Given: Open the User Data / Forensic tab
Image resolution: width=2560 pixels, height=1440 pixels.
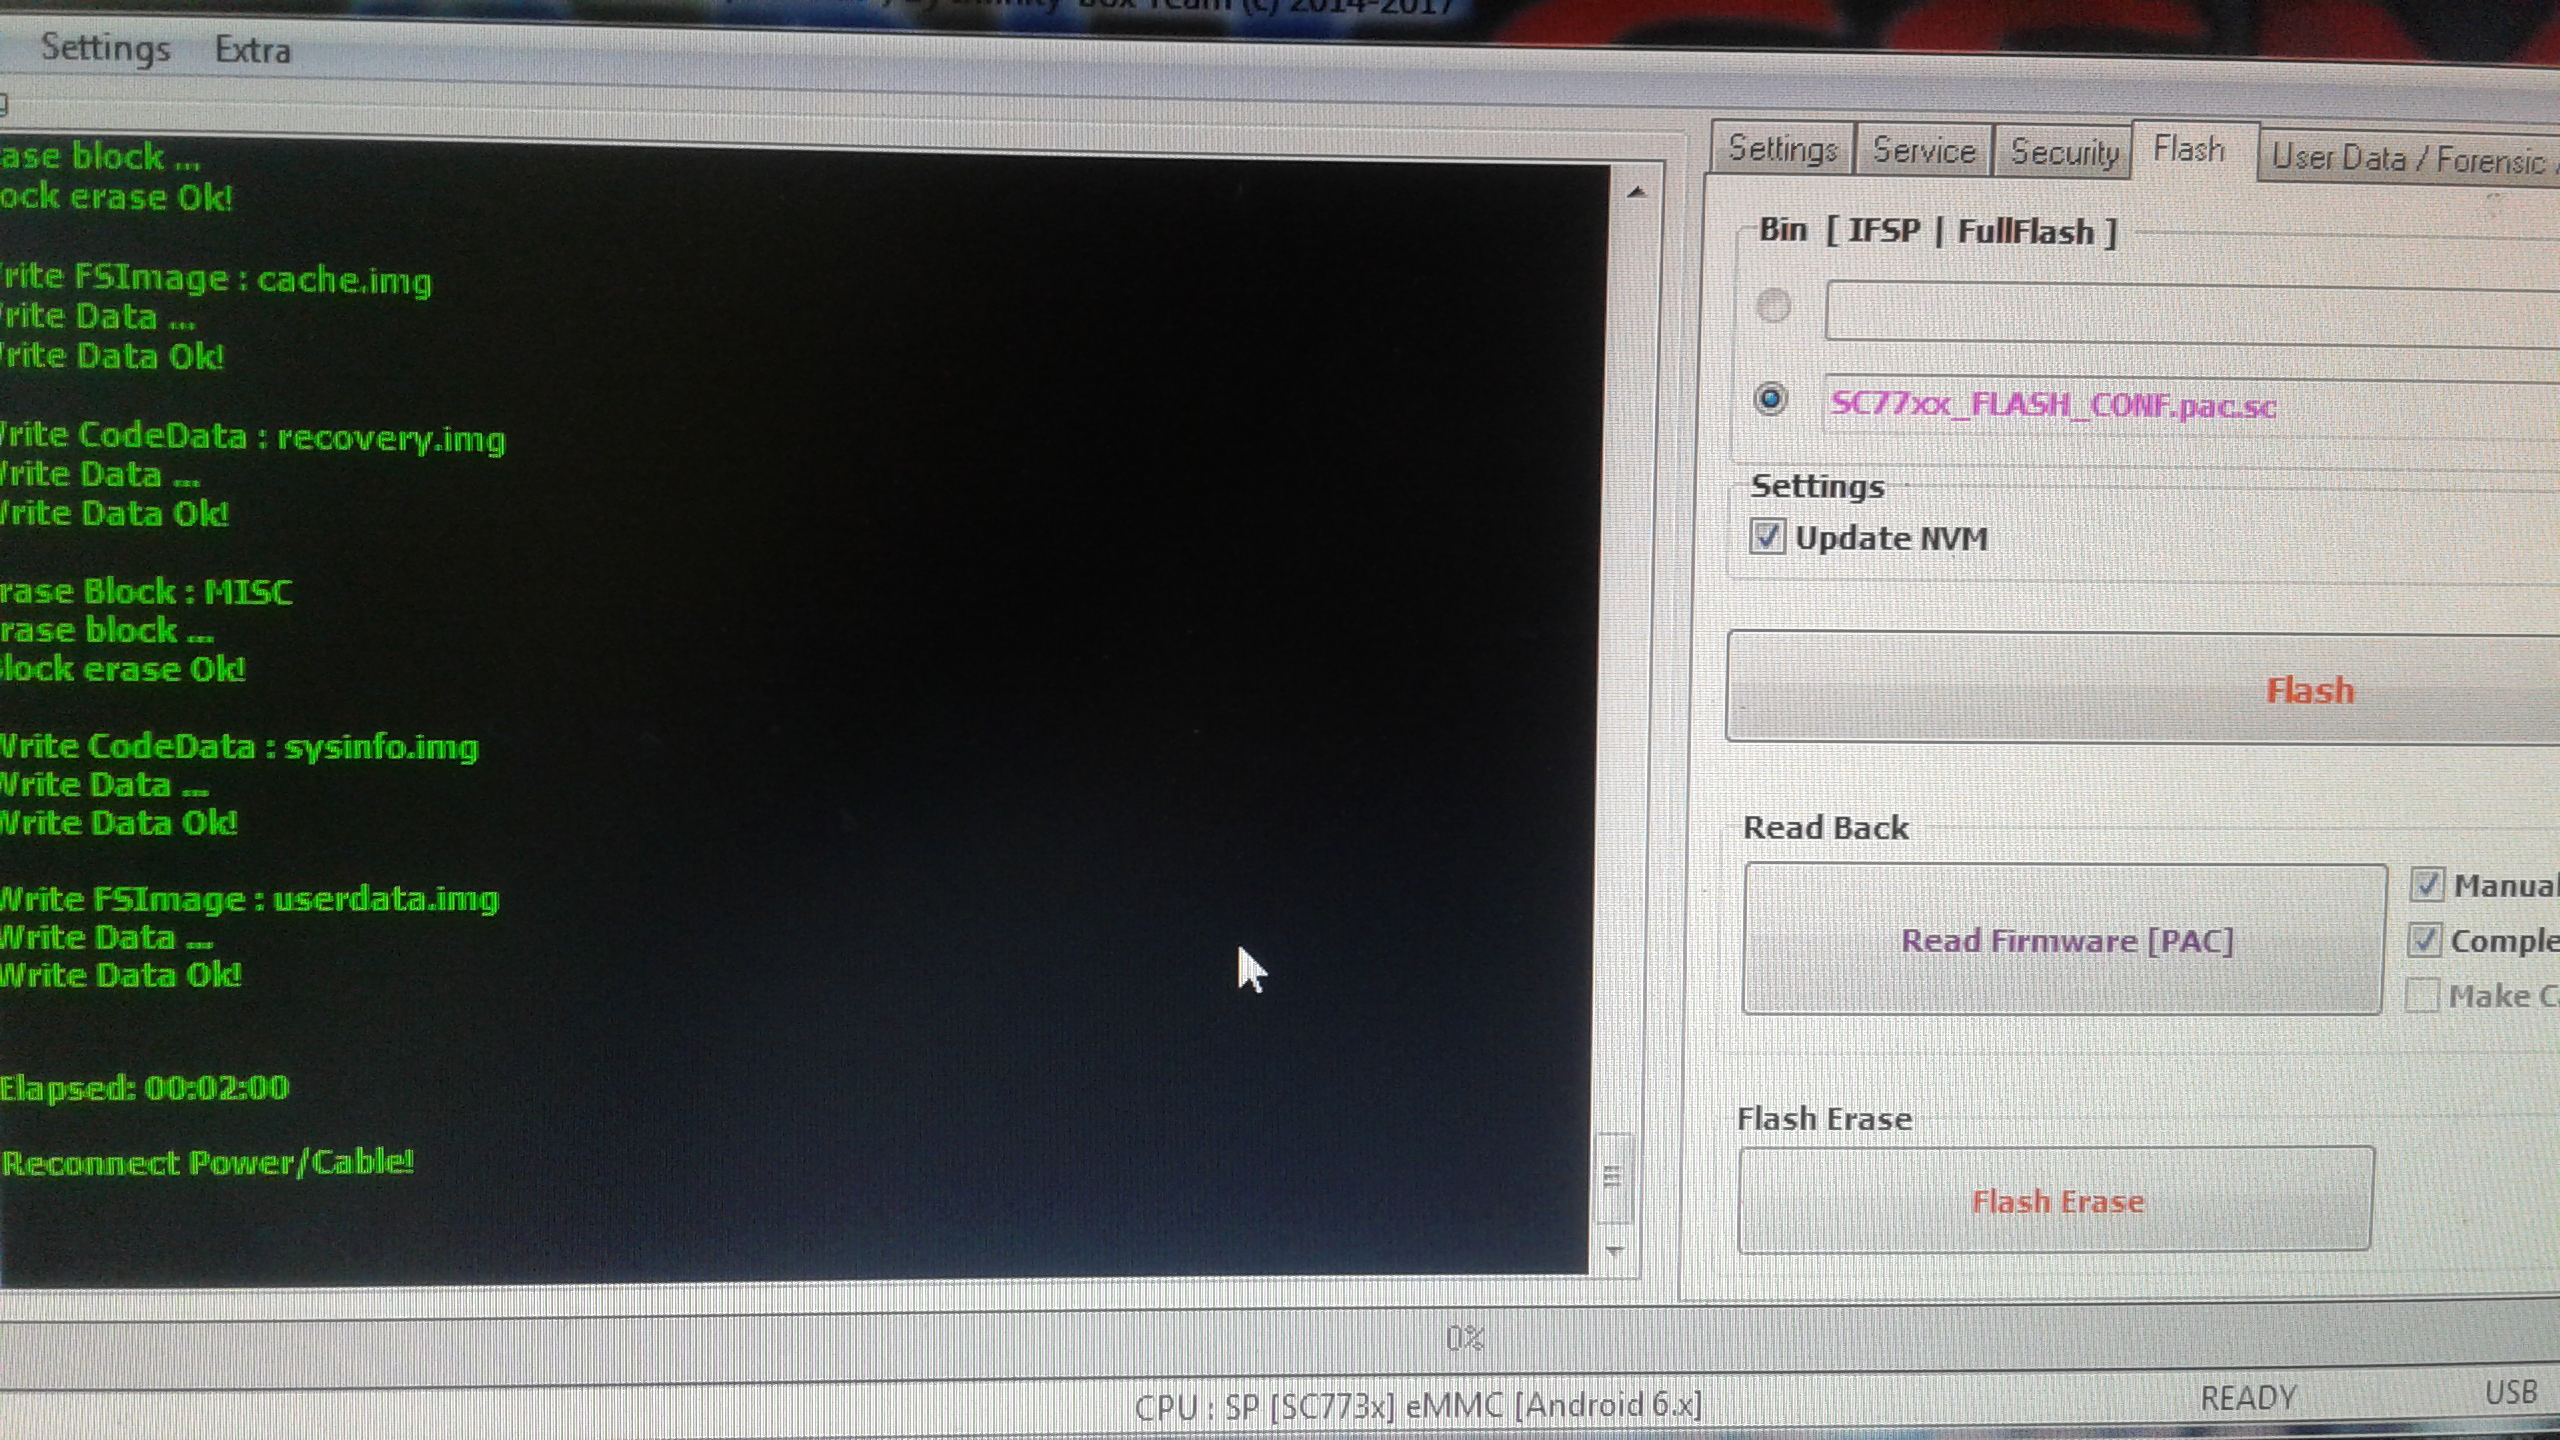Looking at the screenshot, I should (x=2407, y=158).
